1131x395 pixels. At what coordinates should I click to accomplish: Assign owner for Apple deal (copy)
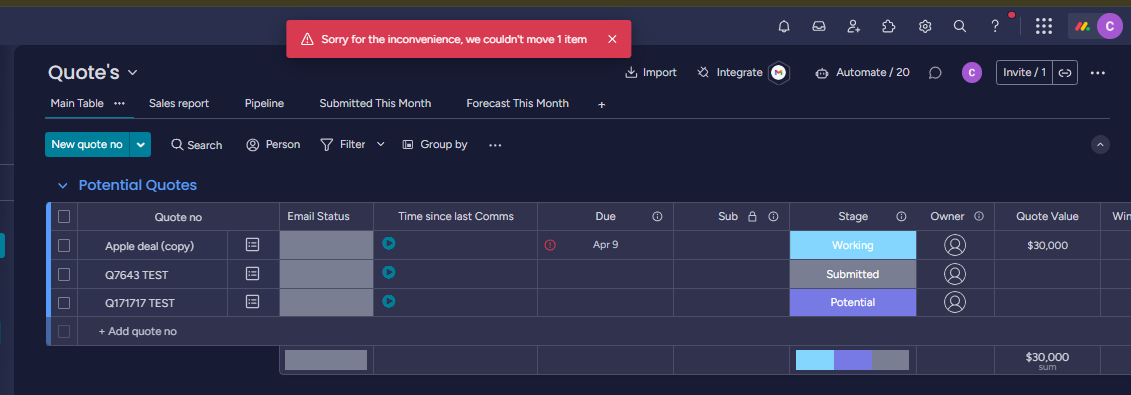(955, 245)
